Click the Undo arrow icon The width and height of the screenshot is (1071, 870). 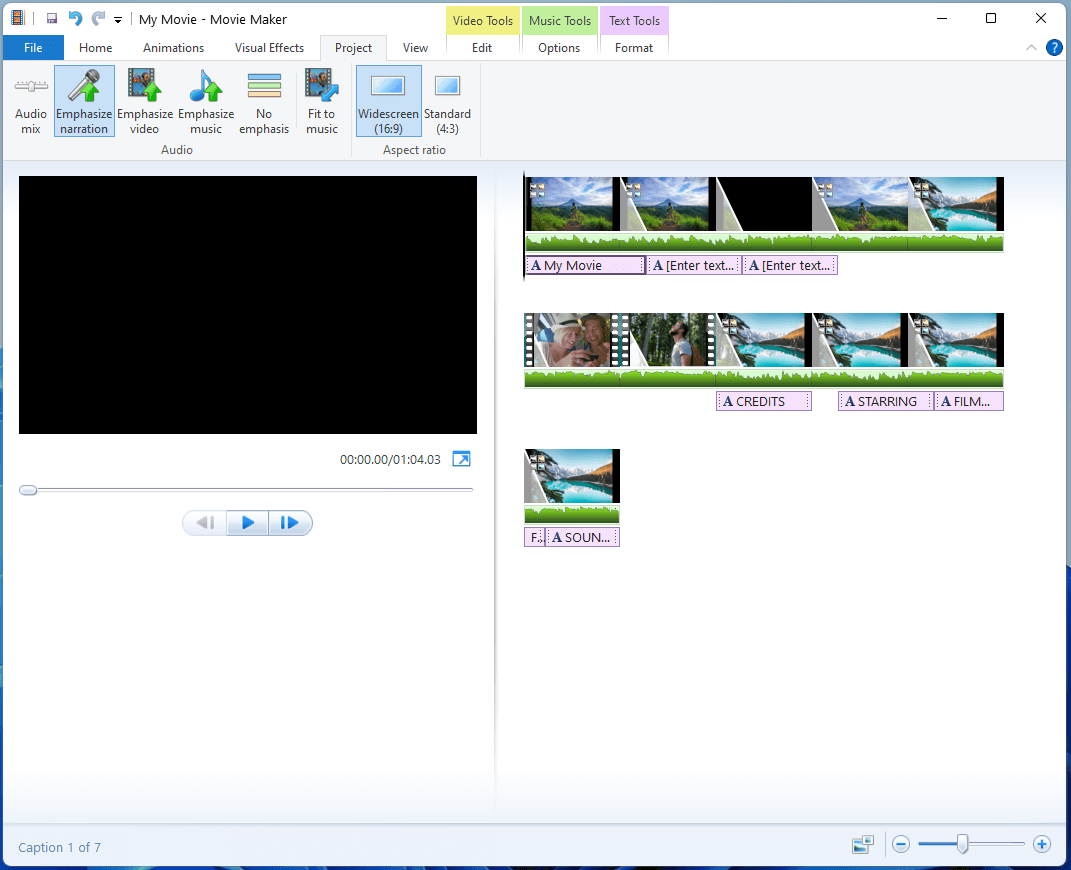75,18
